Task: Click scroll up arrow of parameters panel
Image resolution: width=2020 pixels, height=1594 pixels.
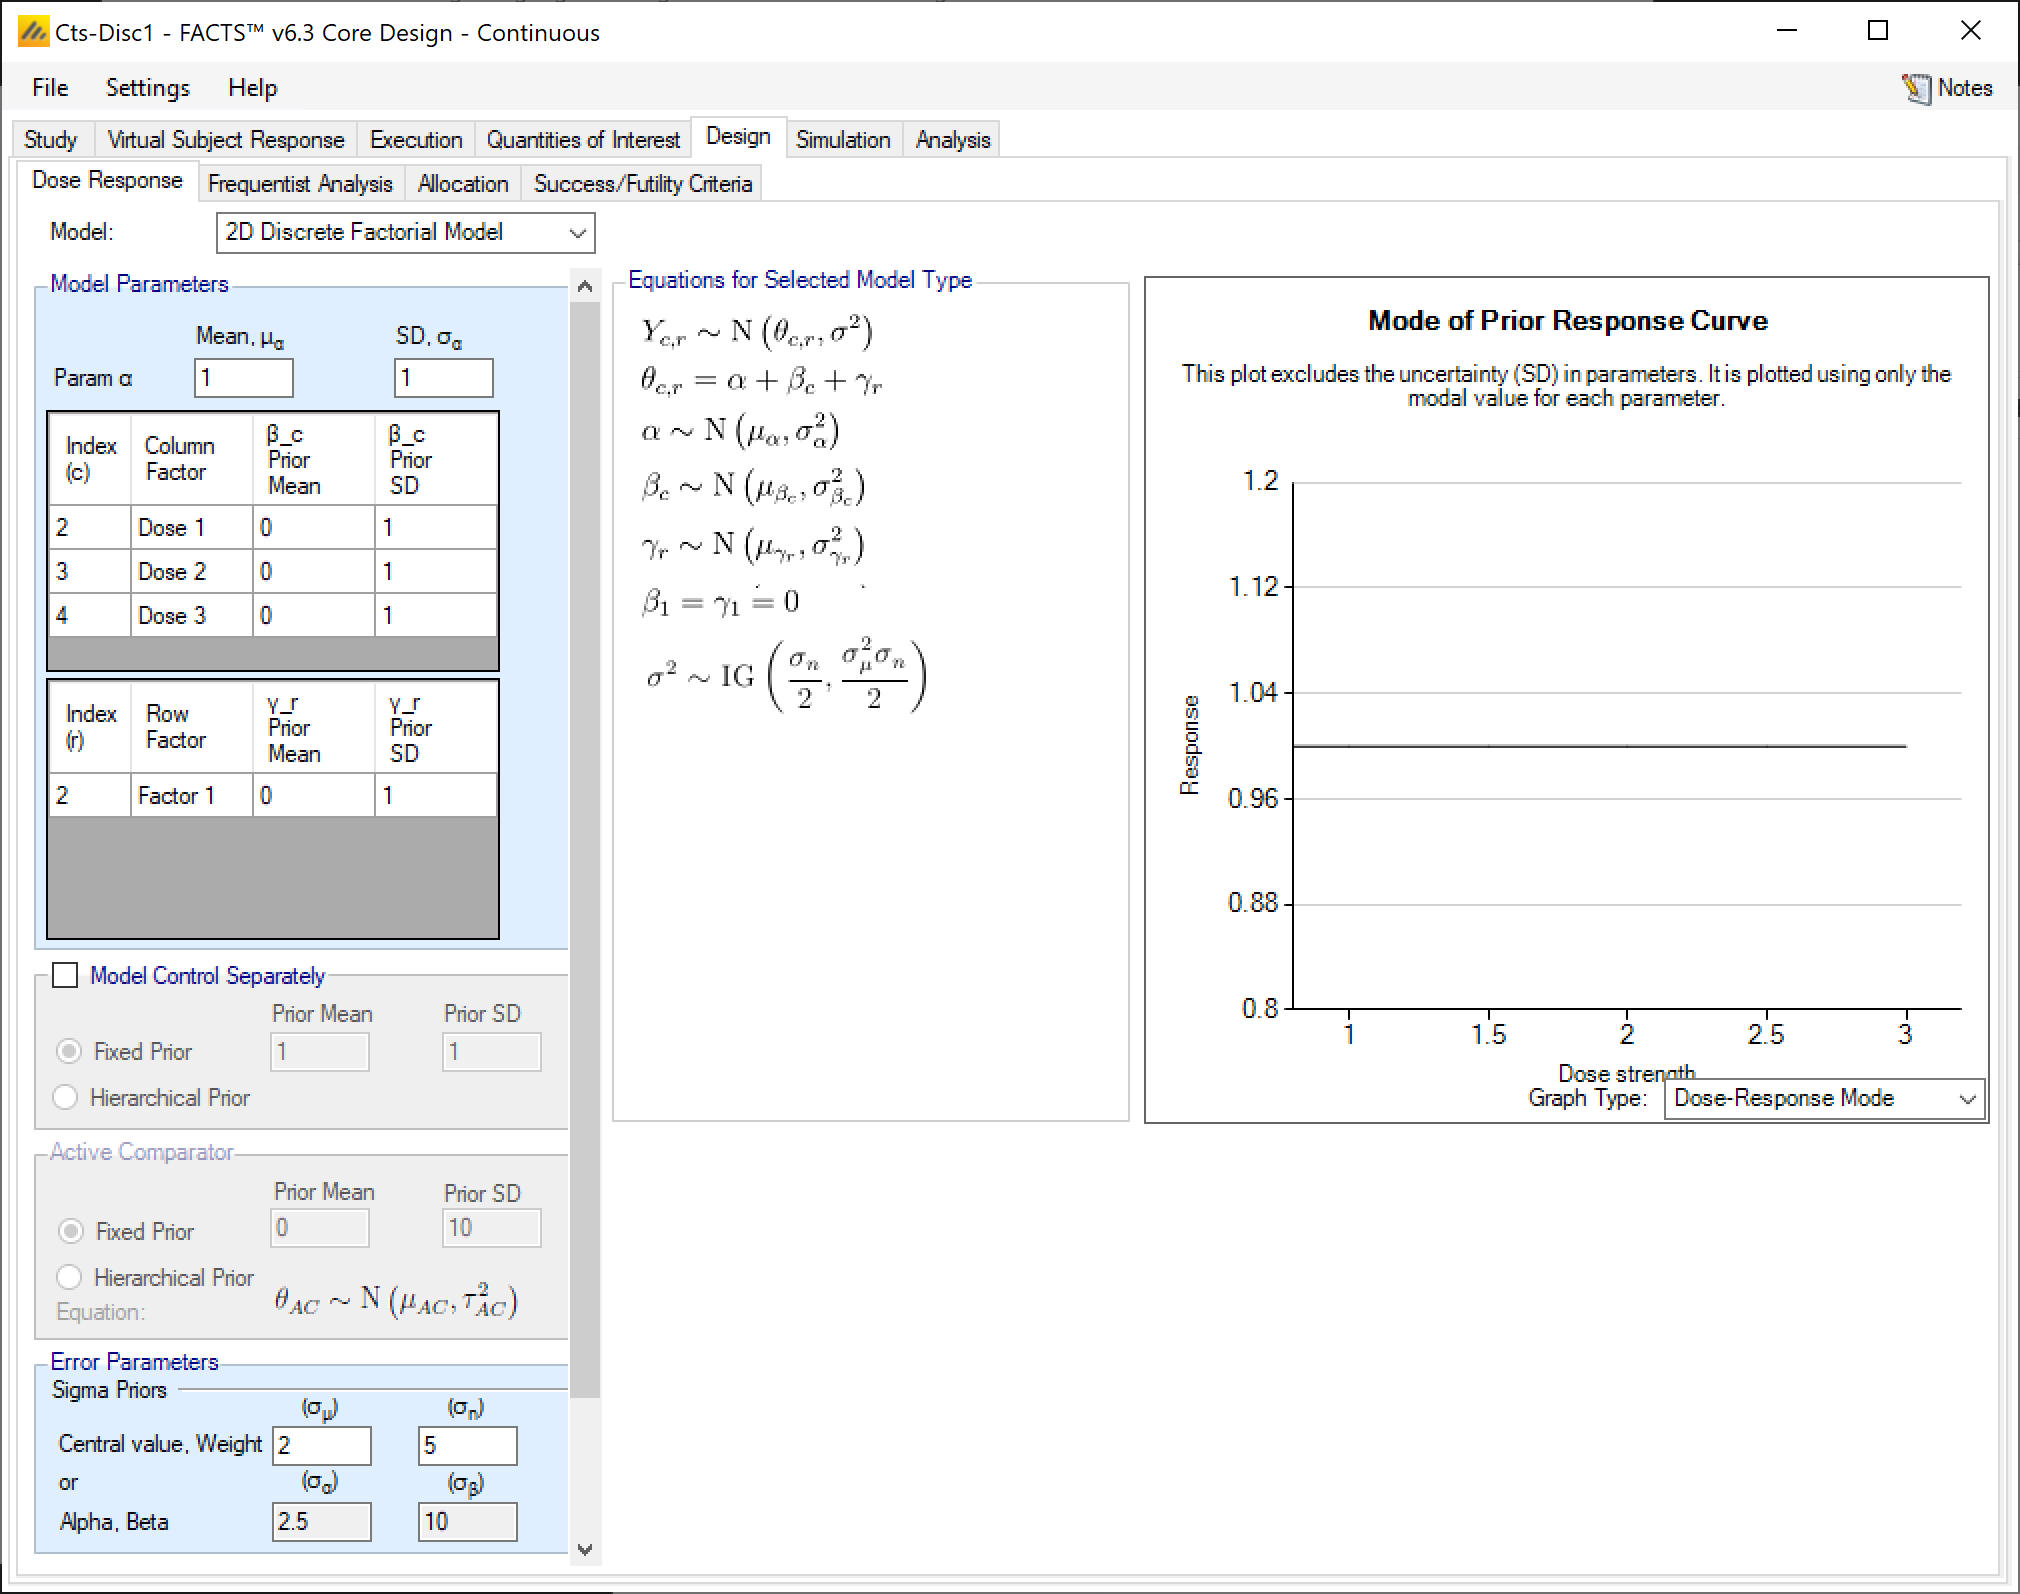Action: [x=585, y=287]
